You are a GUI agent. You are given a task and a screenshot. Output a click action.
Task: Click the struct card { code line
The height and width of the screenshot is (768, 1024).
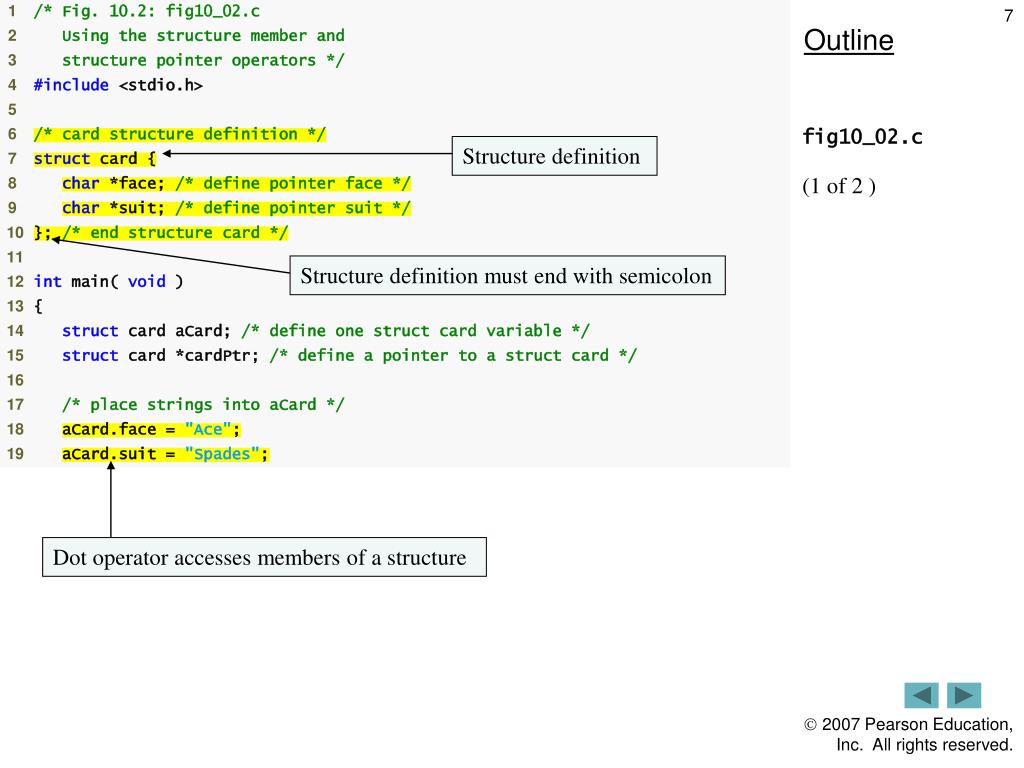point(95,159)
